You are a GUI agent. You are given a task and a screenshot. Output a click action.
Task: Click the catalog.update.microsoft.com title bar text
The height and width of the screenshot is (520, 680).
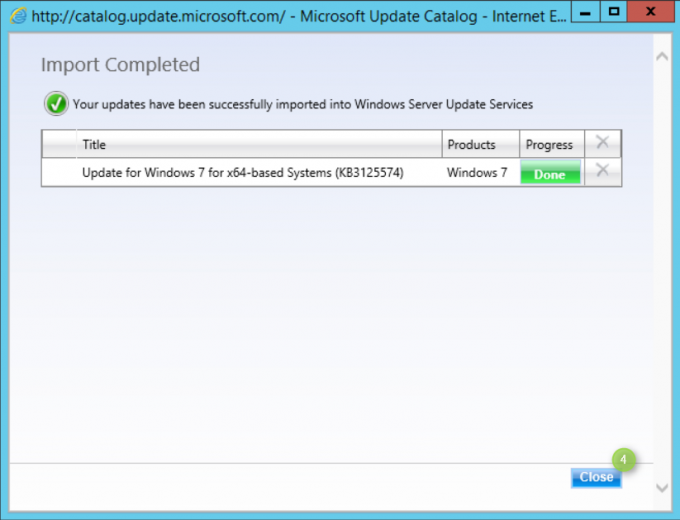pos(160,16)
